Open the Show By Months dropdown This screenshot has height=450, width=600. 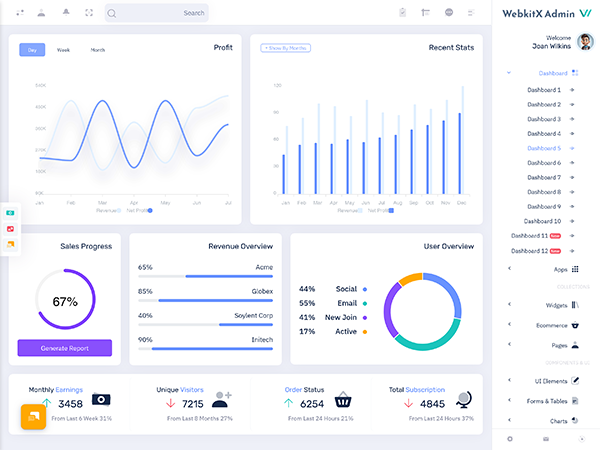tap(283, 48)
